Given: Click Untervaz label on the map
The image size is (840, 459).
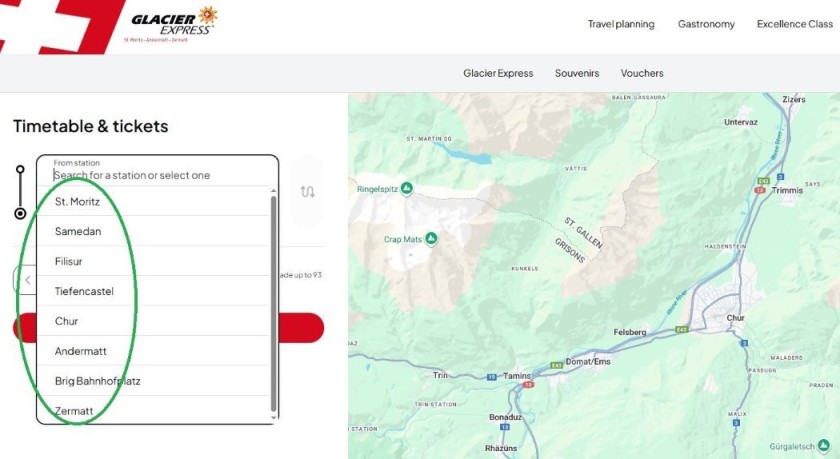Looking at the screenshot, I should 741,122.
